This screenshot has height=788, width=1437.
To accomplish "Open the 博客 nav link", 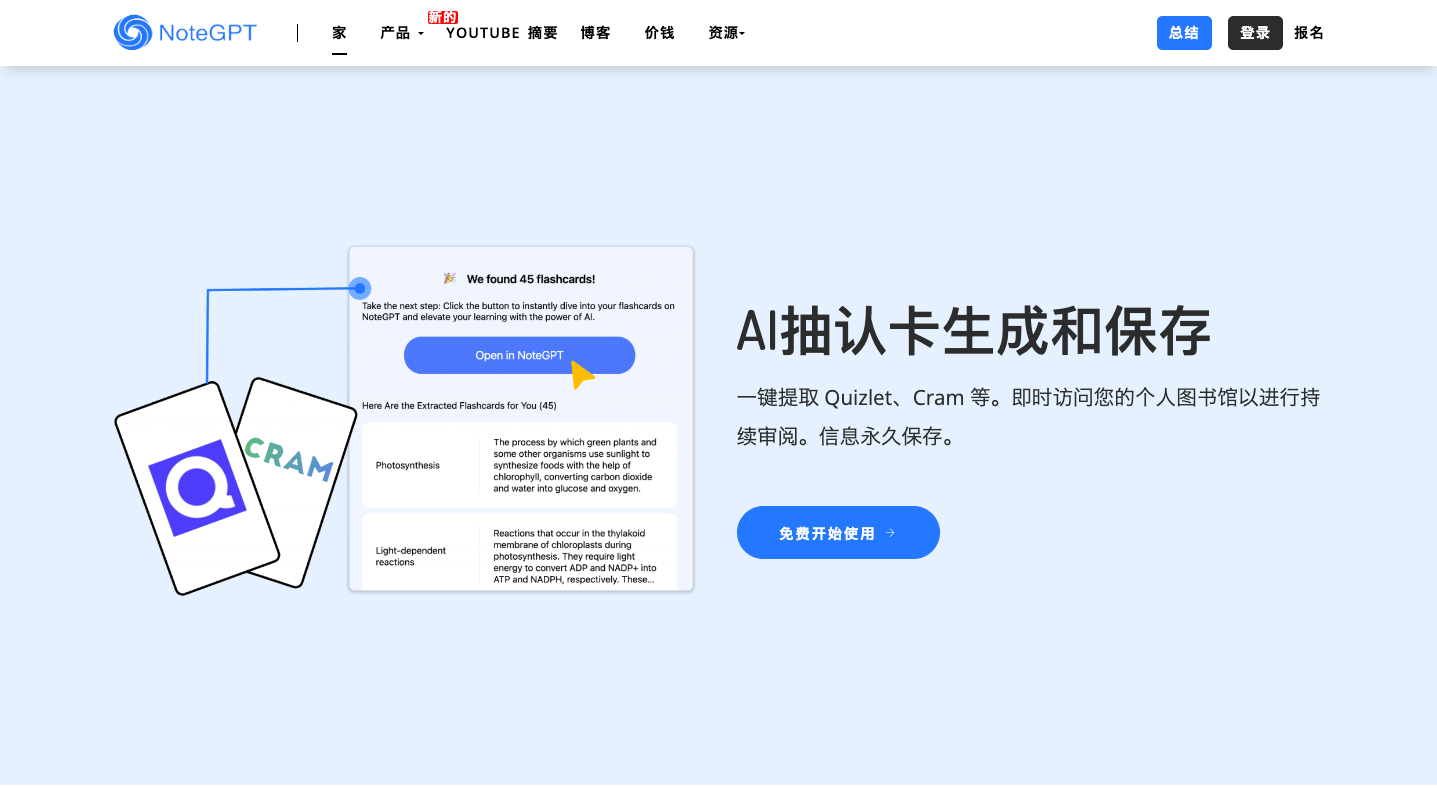I will coord(596,33).
